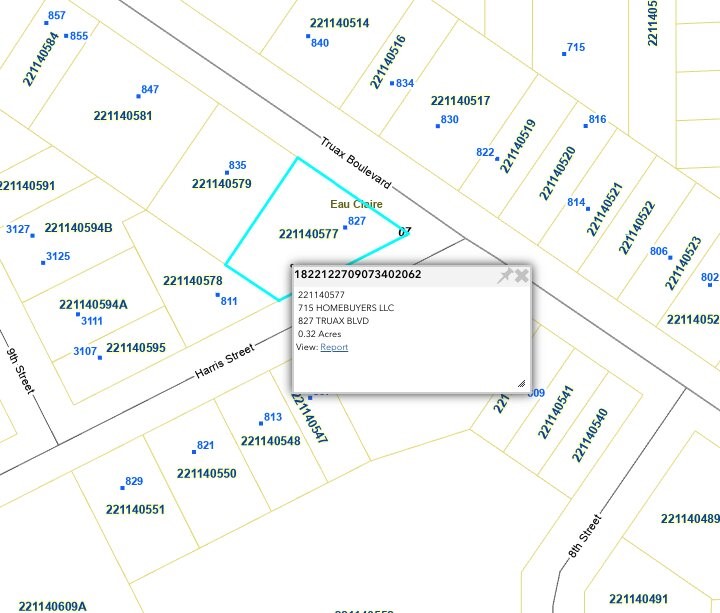The height and width of the screenshot is (613, 720).
Task: Click the address point marker 847
Action: point(138,96)
